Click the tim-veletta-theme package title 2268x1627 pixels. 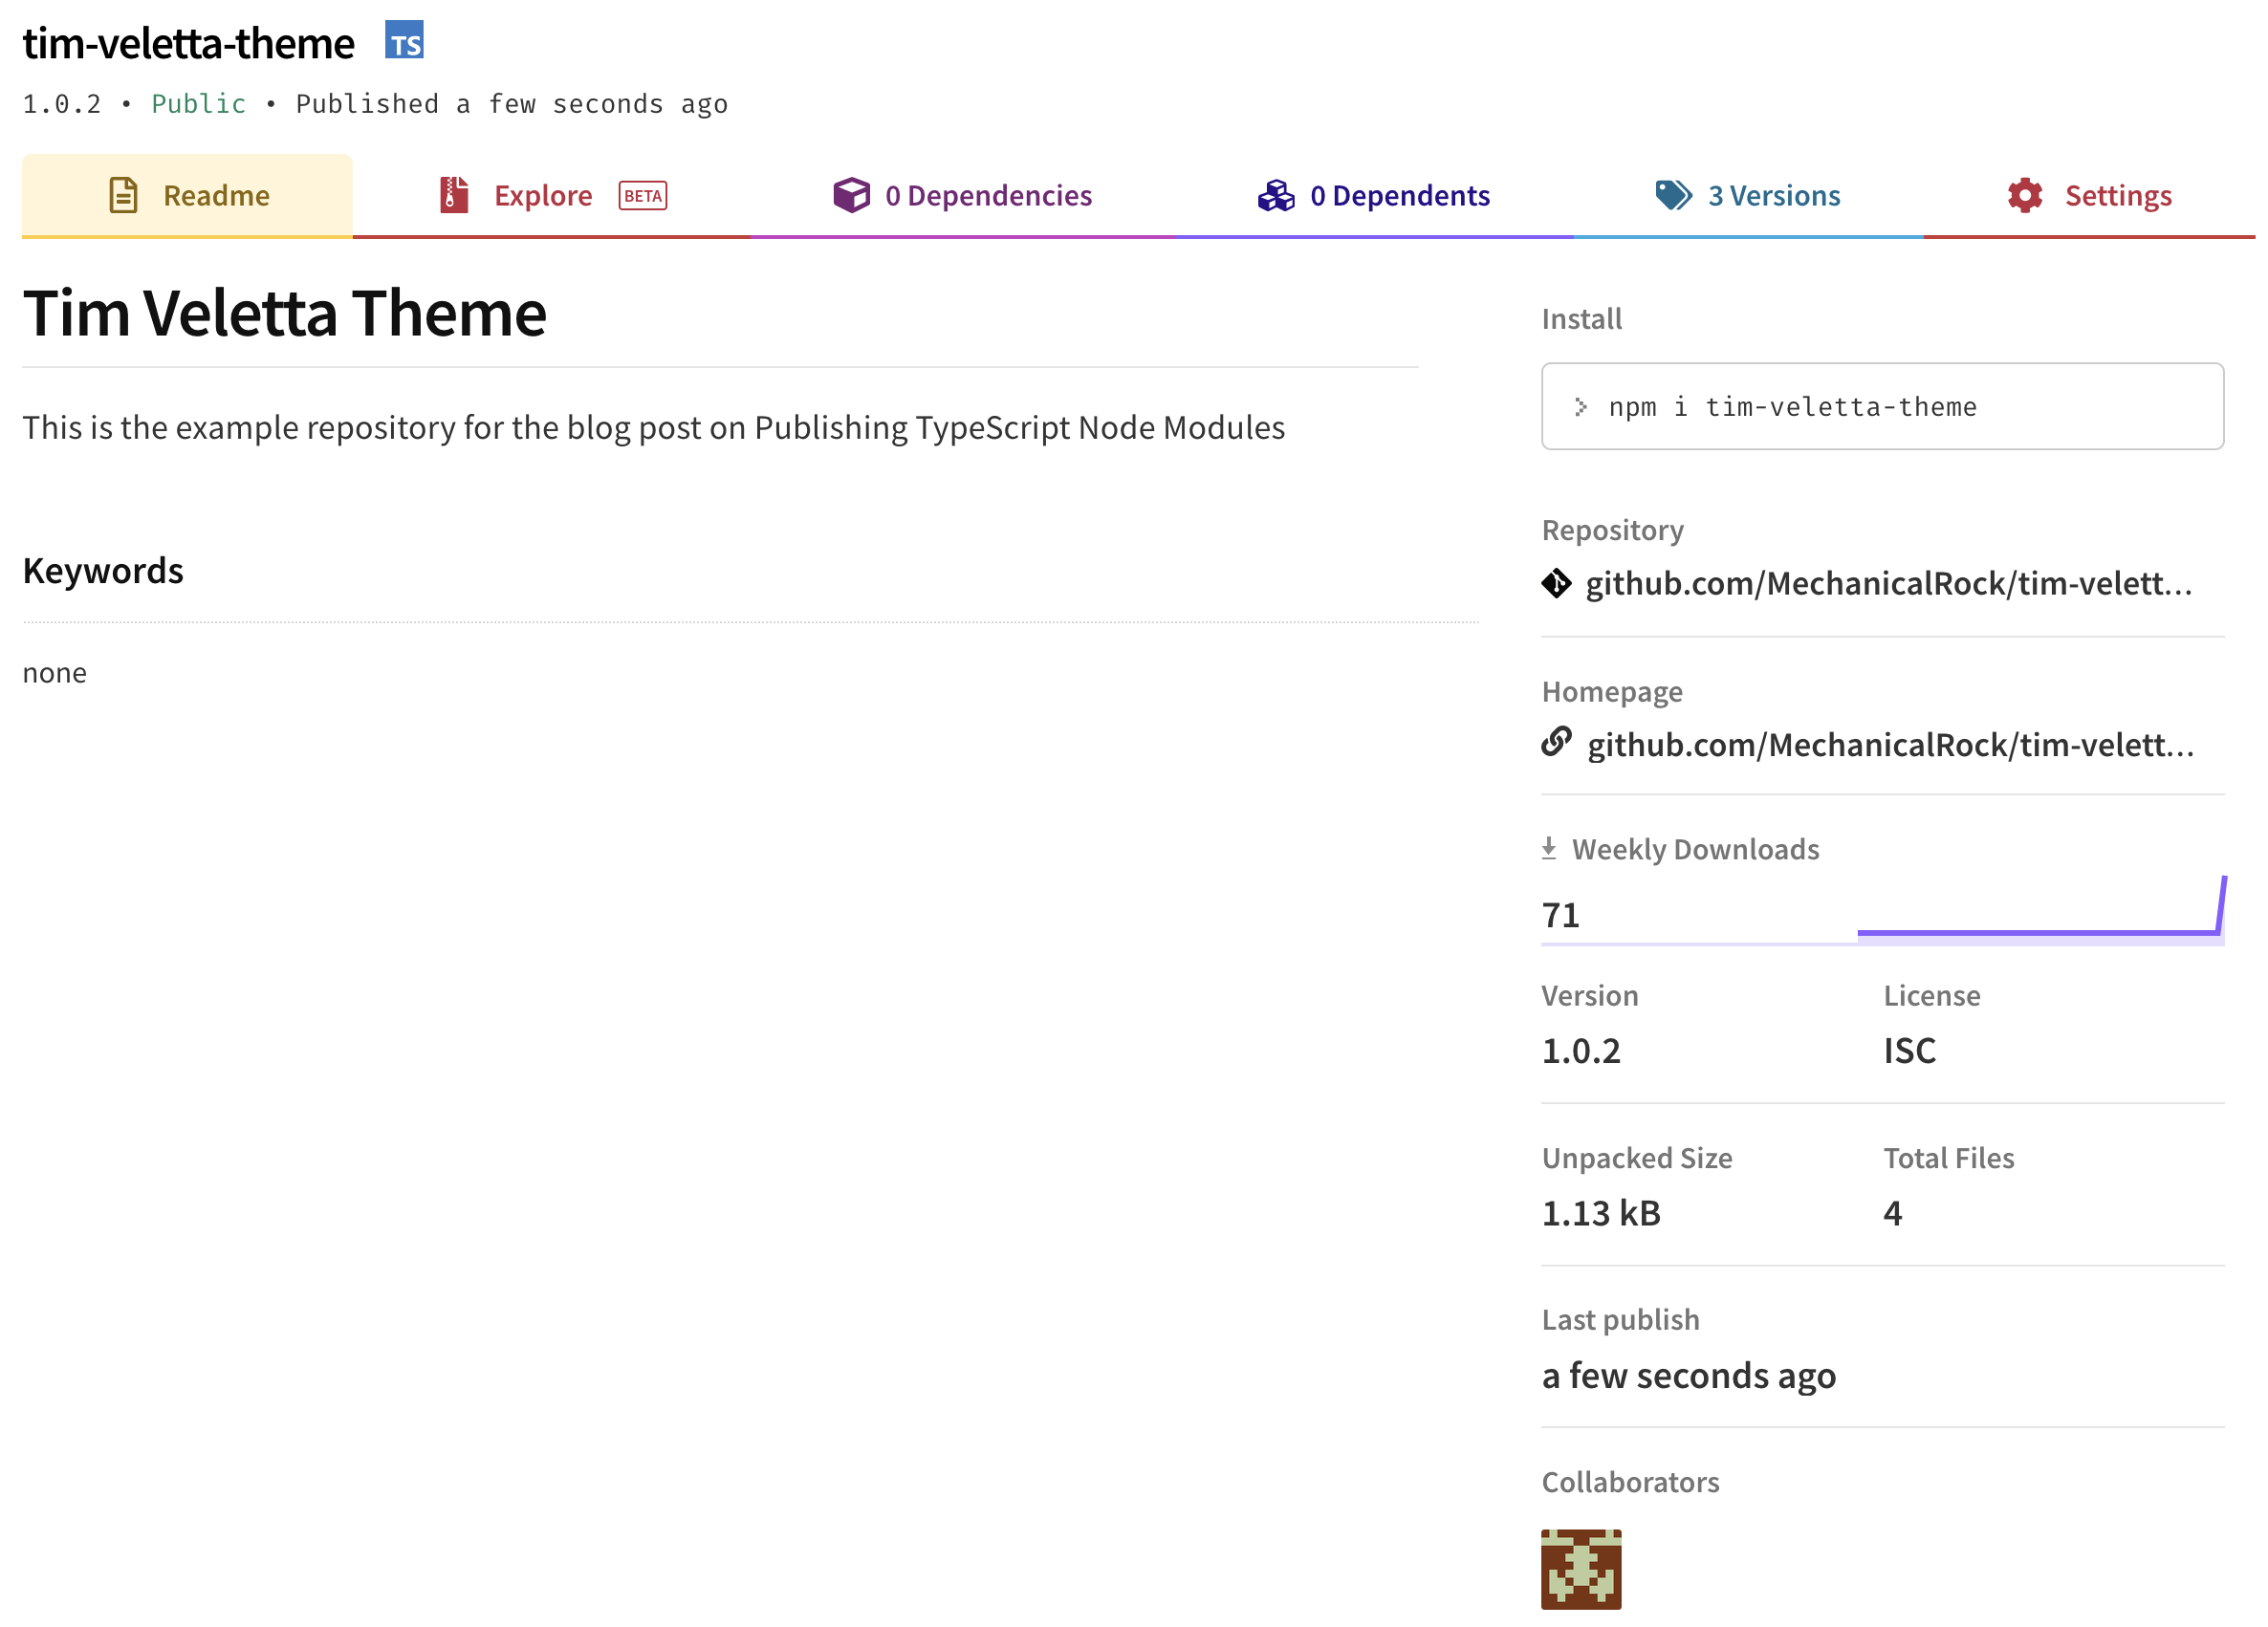click(x=188, y=43)
